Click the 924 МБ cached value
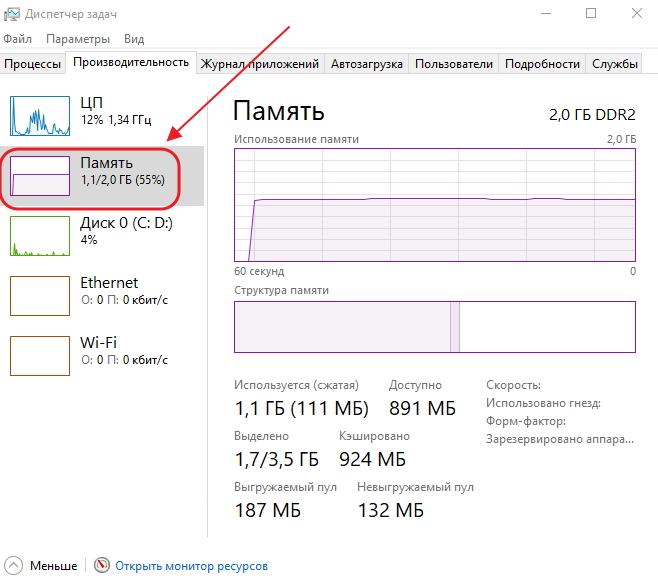 (x=372, y=459)
